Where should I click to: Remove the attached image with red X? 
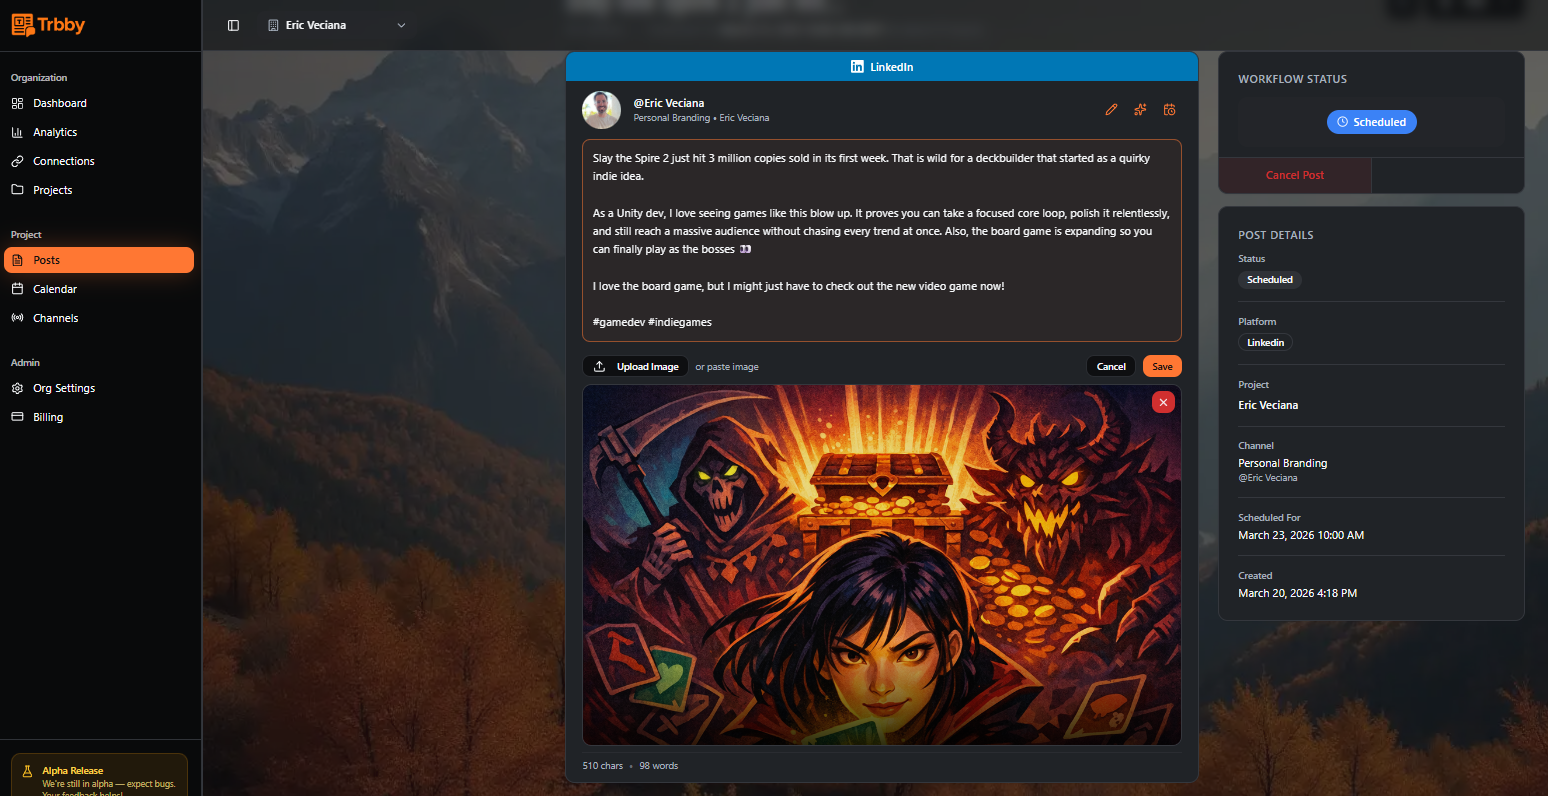(x=1163, y=402)
